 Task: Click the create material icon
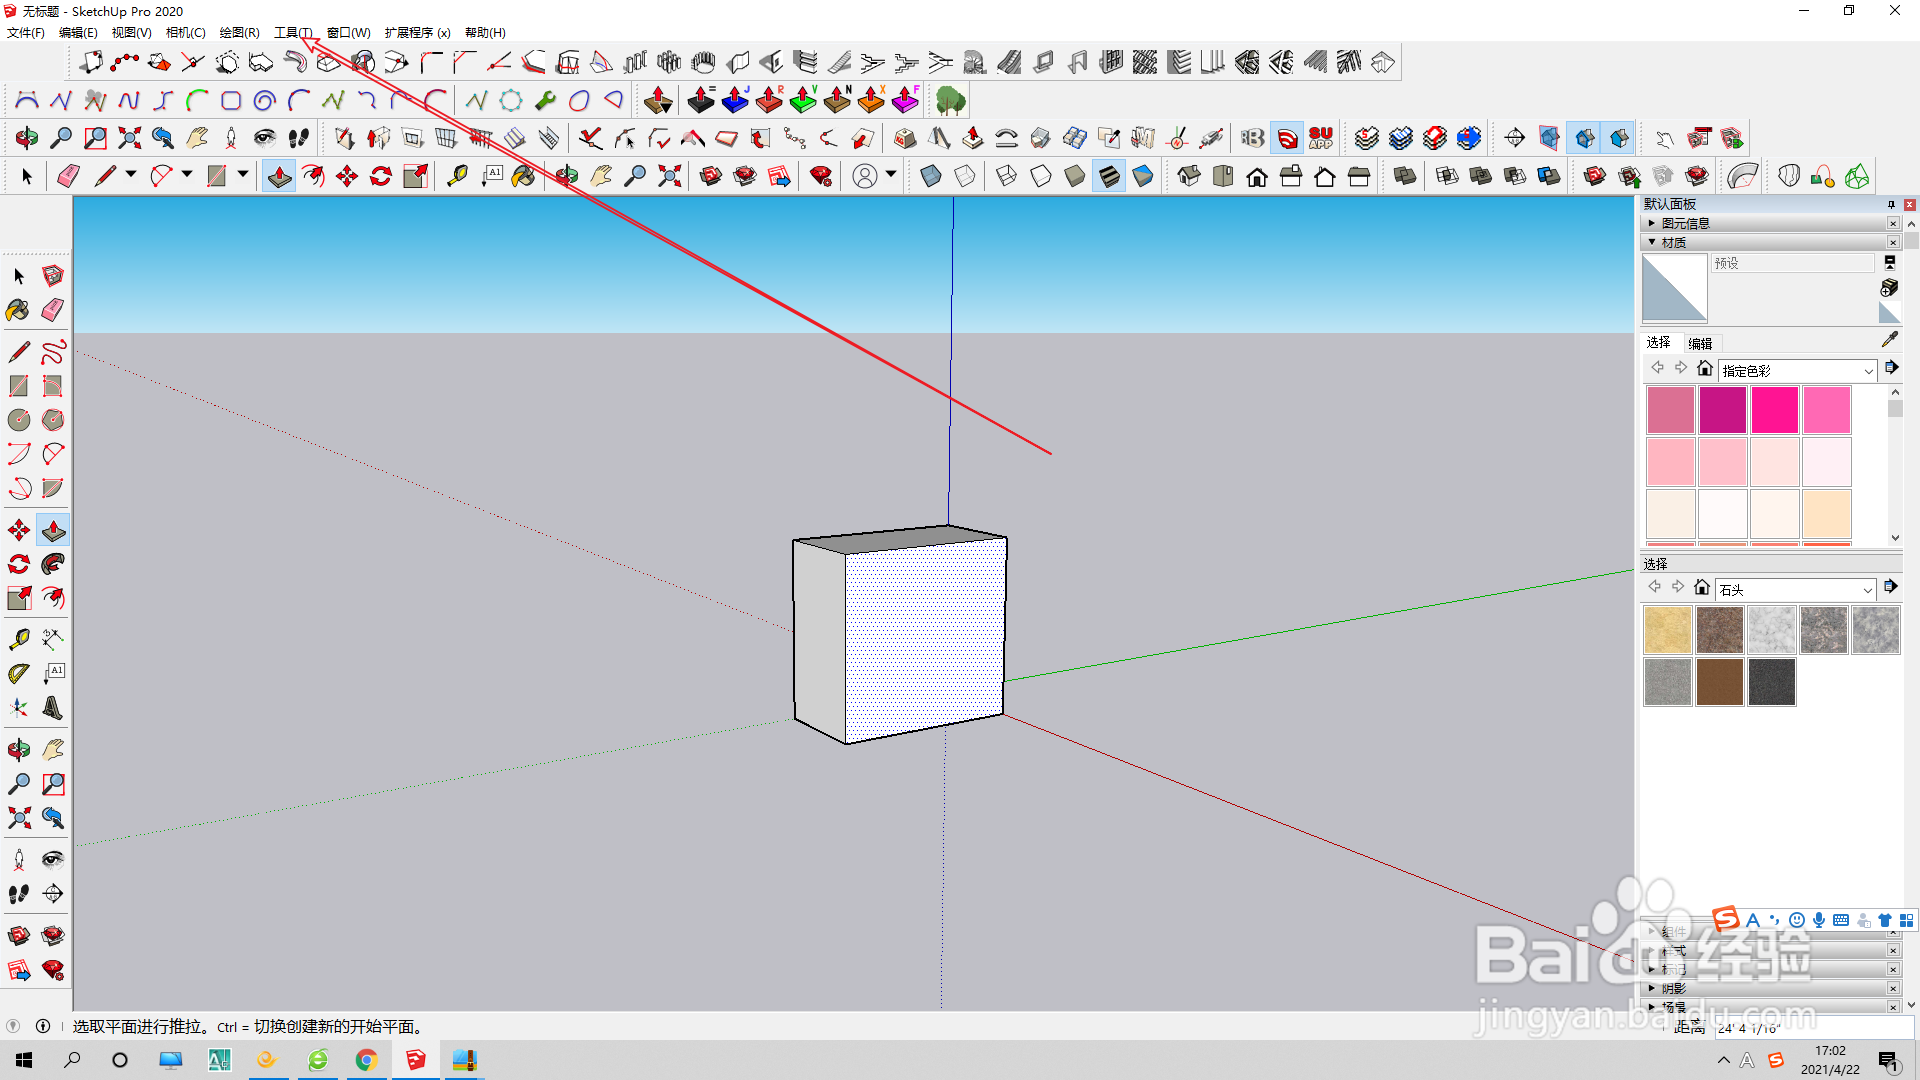tap(1889, 288)
